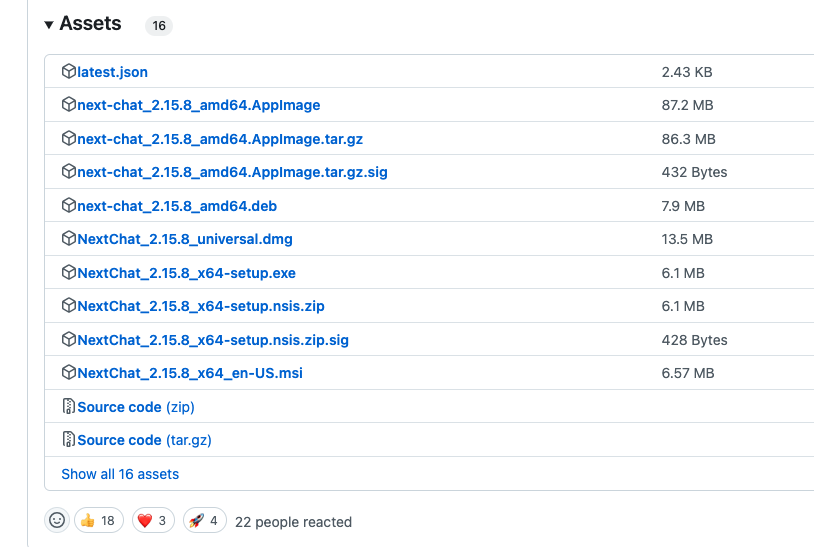Image resolution: width=814 pixels, height=547 pixels.
Task: Download latest.json
Action: (112, 72)
